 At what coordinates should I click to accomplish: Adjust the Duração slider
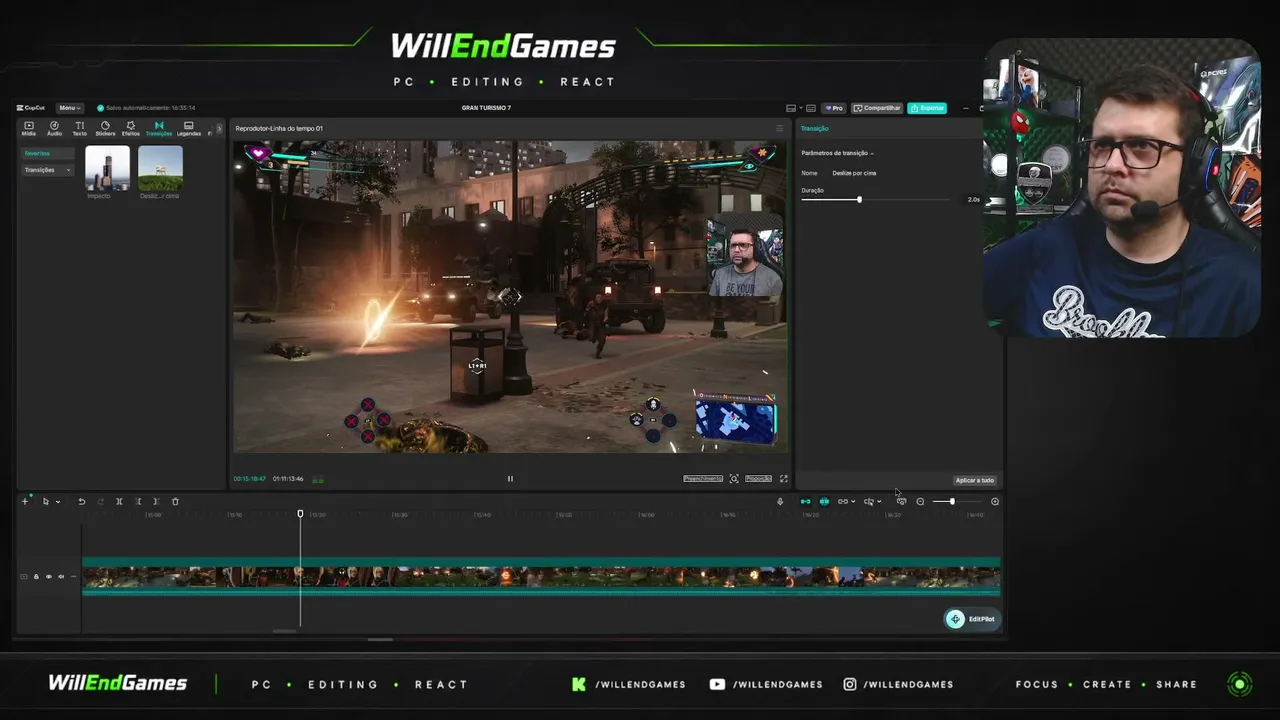pyautogui.click(x=859, y=200)
